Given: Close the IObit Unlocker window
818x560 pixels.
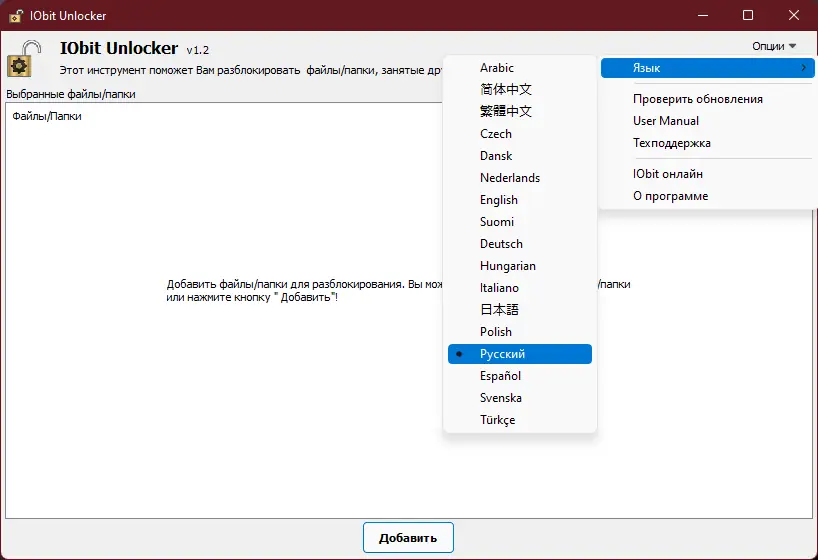Looking at the screenshot, I should pyautogui.click(x=793, y=15).
